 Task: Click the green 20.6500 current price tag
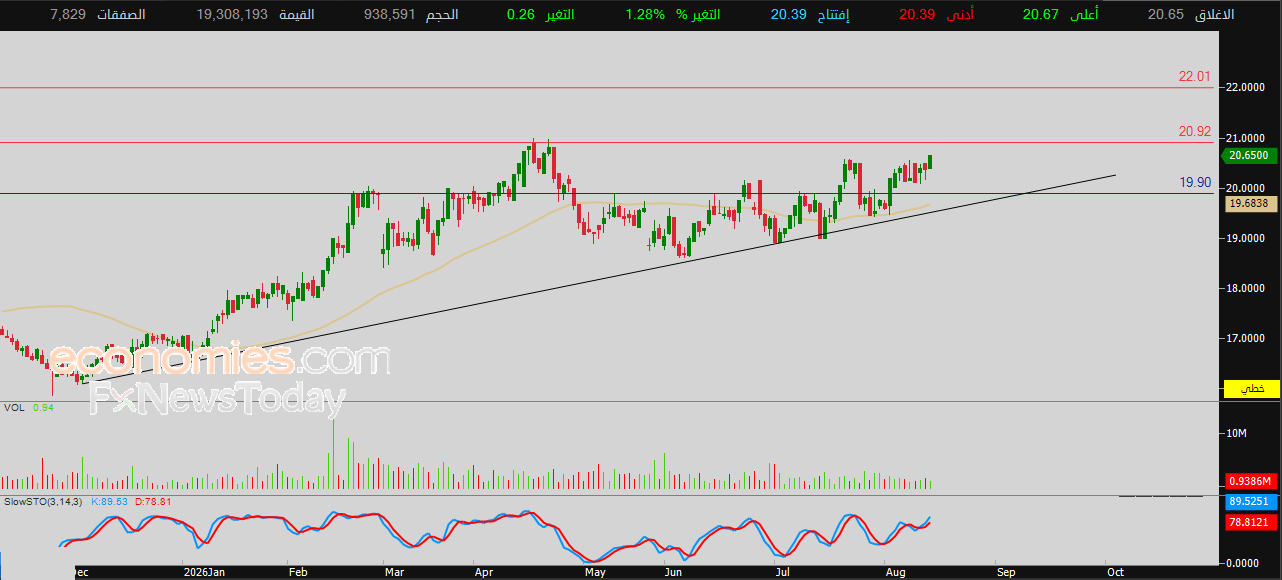pyautogui.click(x=1249, y=155)
